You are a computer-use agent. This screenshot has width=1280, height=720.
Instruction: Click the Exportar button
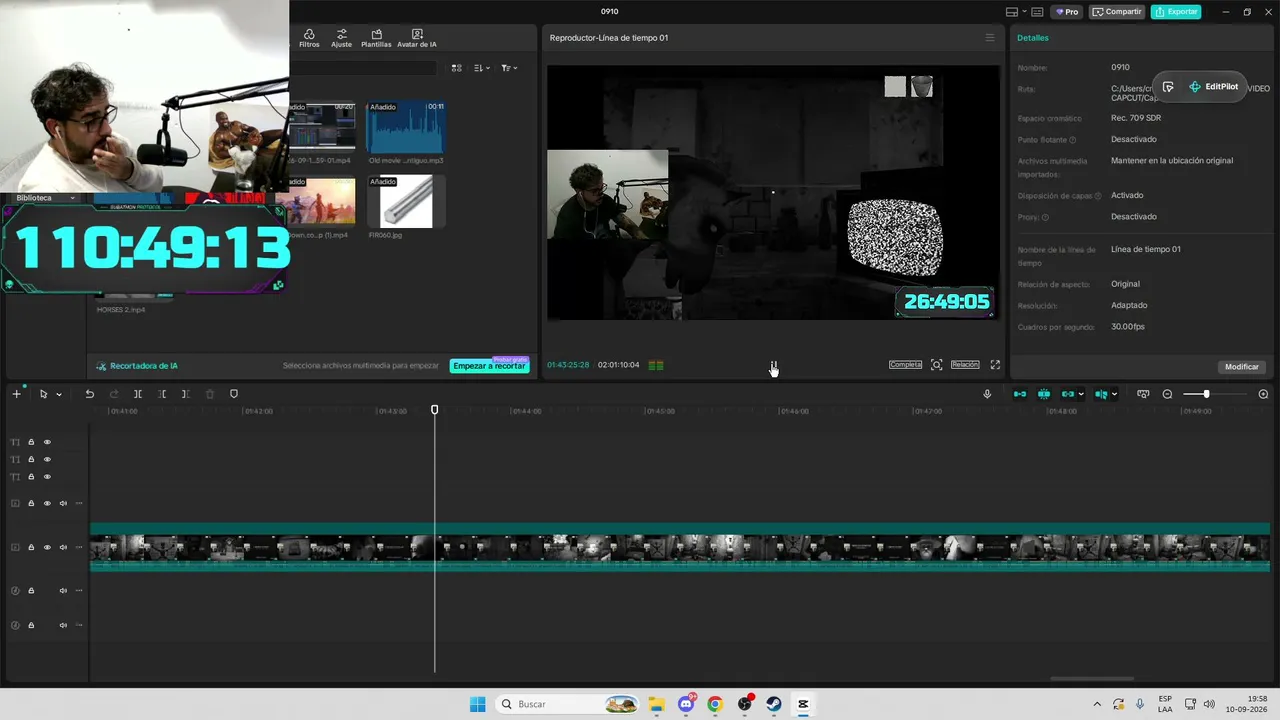tap(1176, 12)
